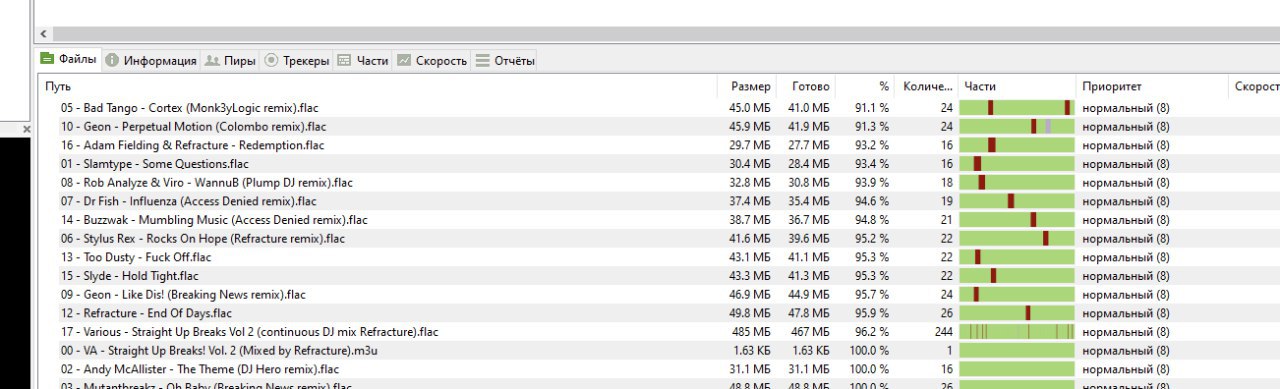Click the pieces bar of 05 - Bad Tango row

click(x=1016, y=107)
